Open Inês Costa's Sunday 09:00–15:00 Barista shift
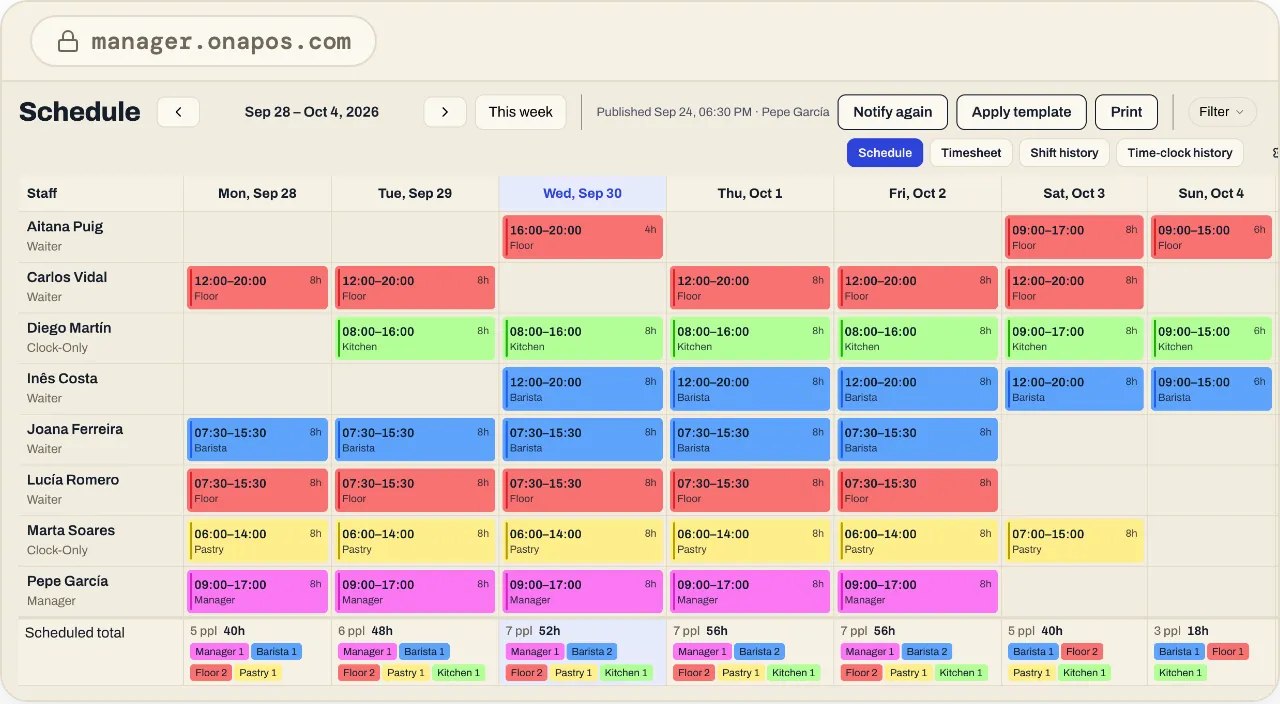1280x704 pixels. point(1211,389)
